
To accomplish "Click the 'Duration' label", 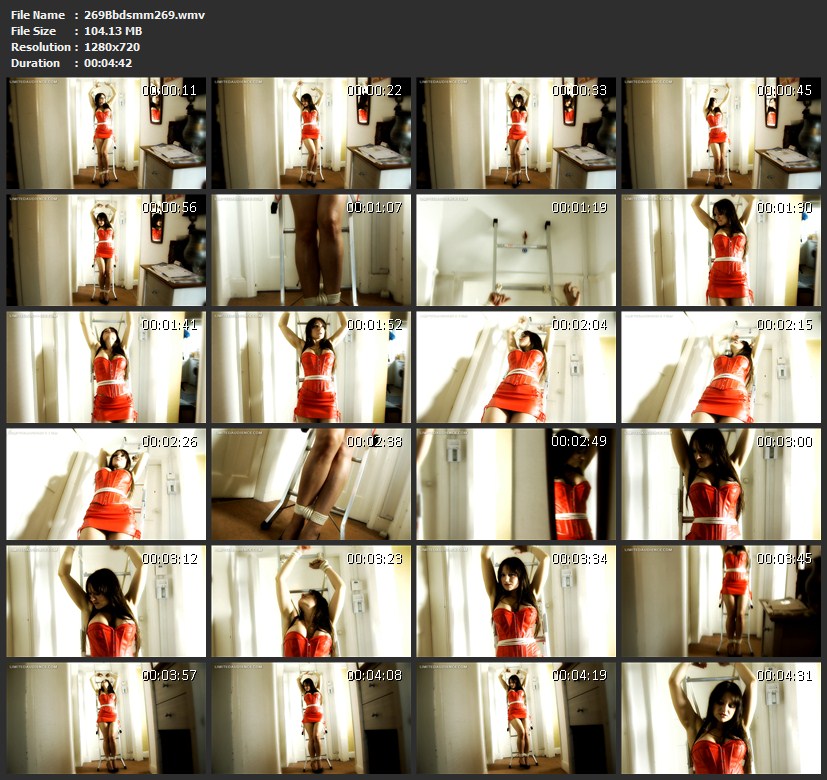I will click(x=35, y=63).
